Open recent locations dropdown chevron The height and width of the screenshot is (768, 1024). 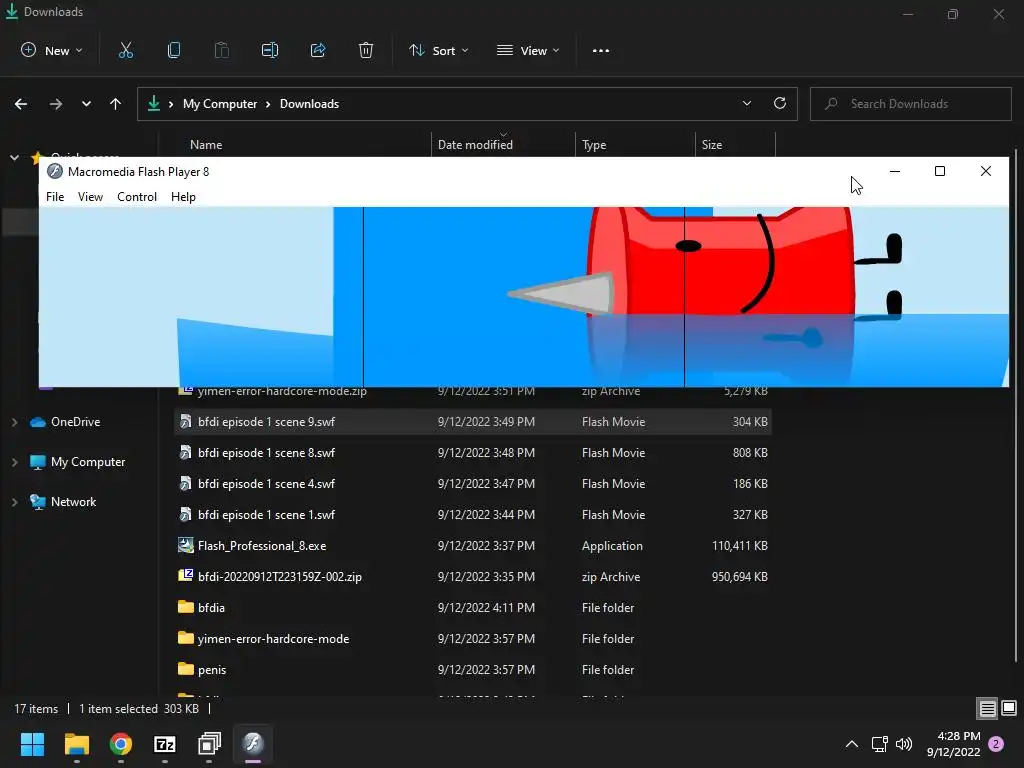[x=86, y=104]
